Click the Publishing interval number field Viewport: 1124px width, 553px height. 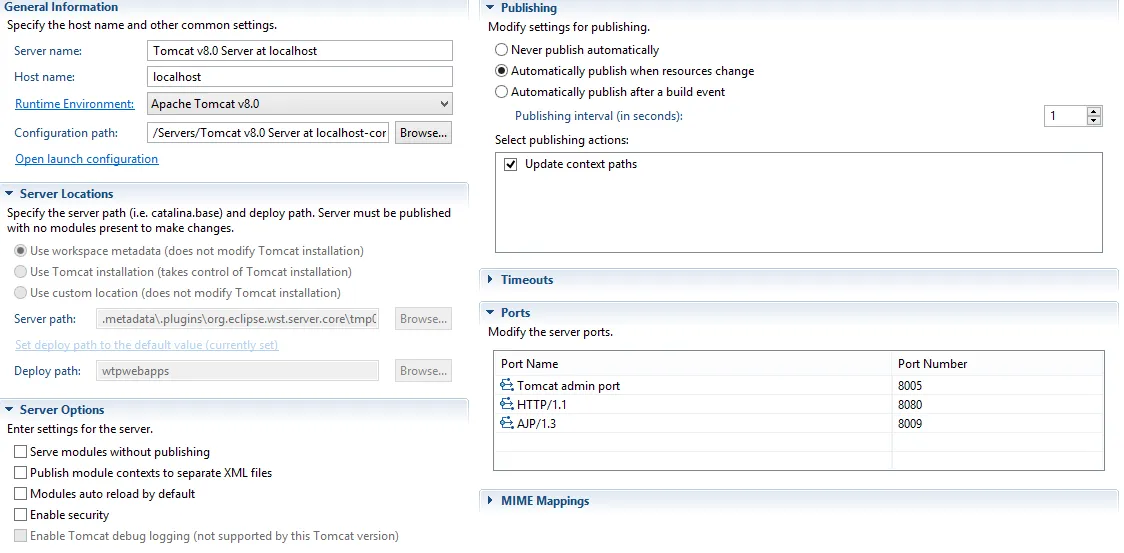click(1065, 115)
